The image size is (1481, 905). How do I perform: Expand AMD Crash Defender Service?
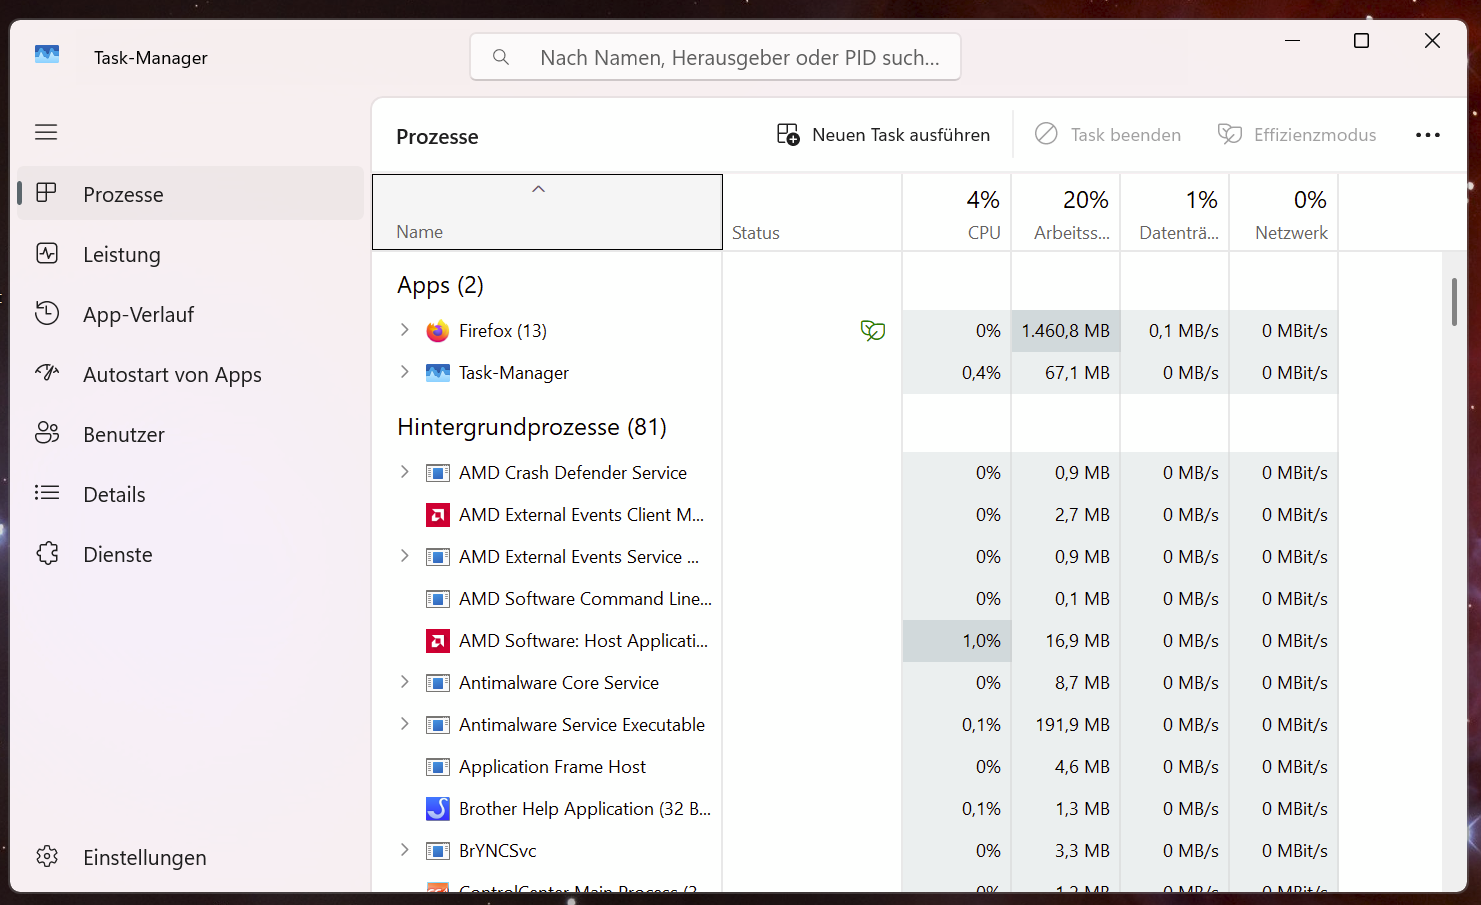[404, 472]
